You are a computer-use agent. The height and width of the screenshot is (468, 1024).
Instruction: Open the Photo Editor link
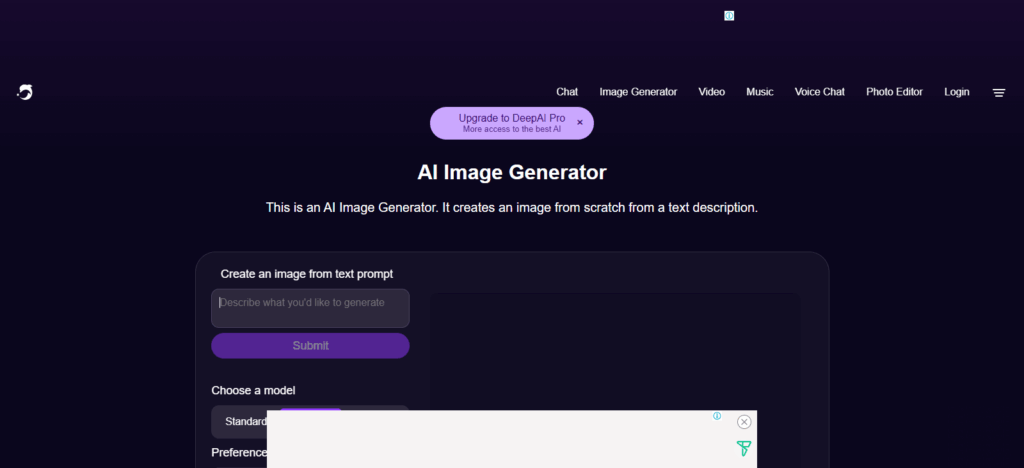click(x=894, y=92)
